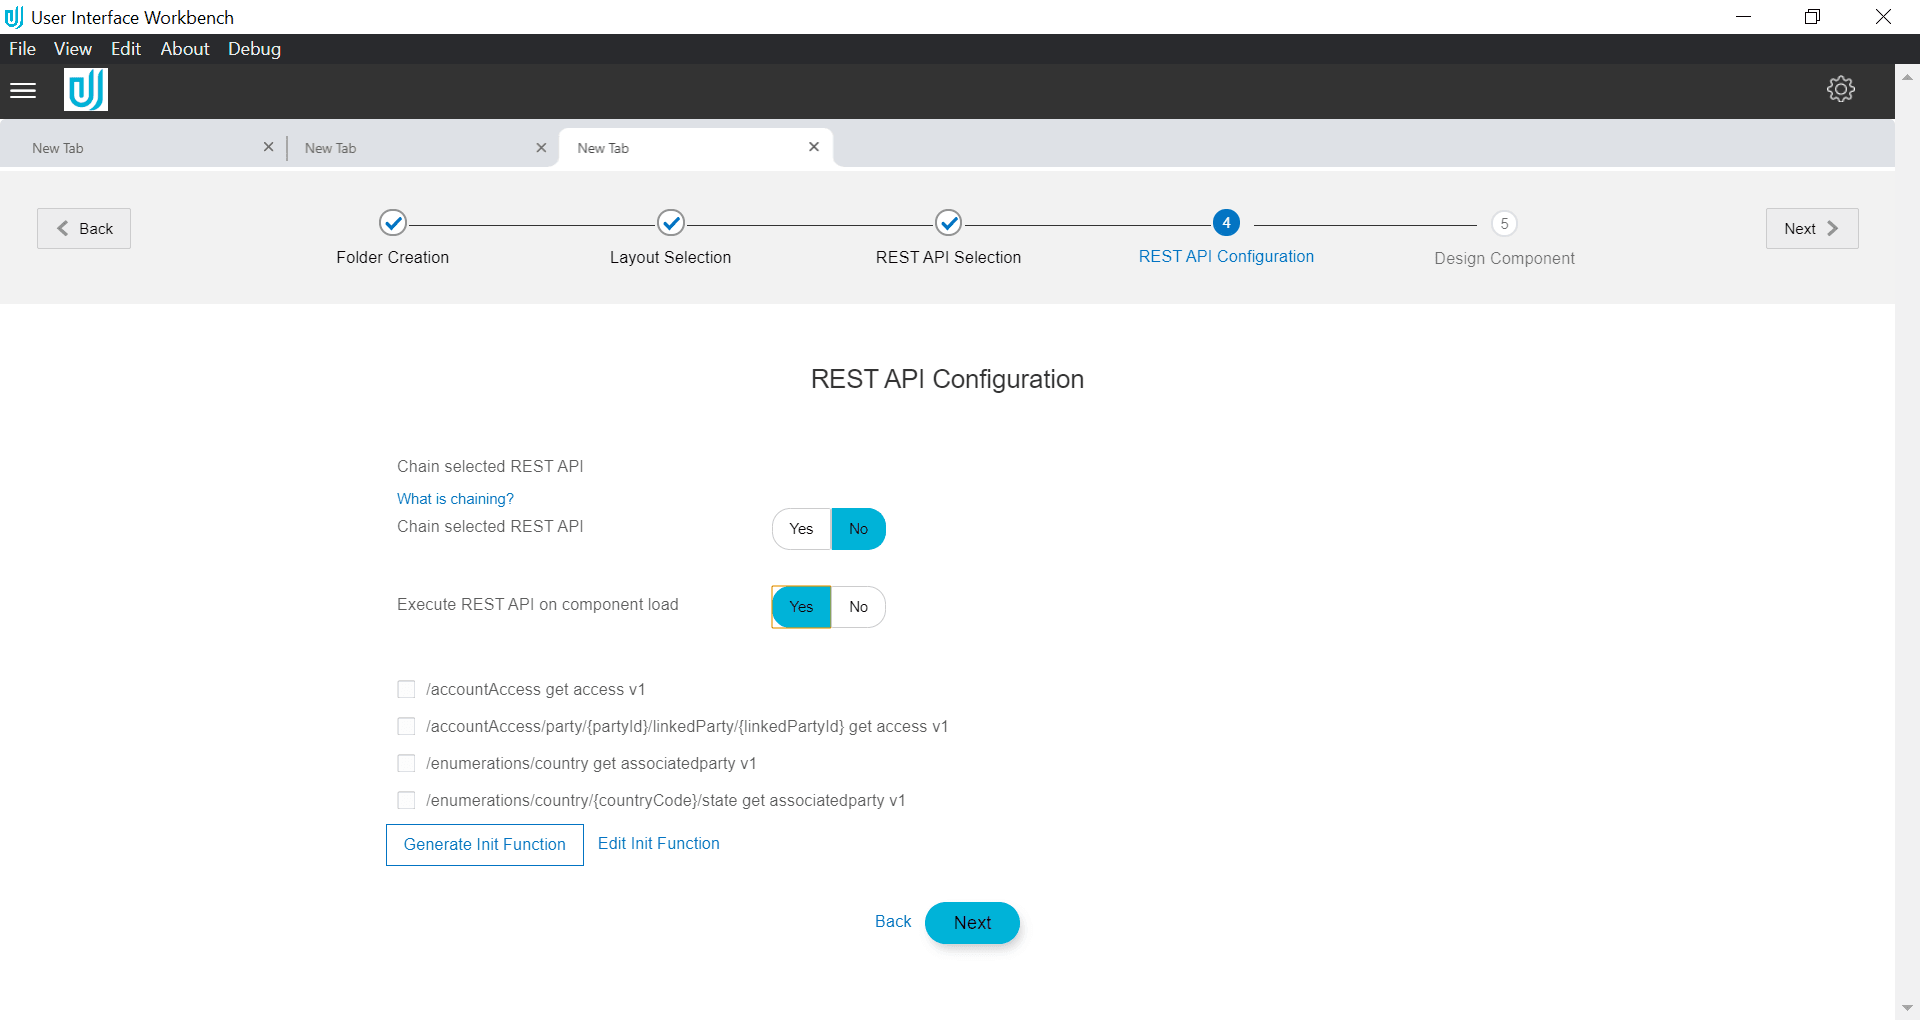Image resolution: width=1920 pixels, height=1020 pixels.
Task: Check the /enumerations/country get associatedparty v1 checkbox
Action: 406,763
